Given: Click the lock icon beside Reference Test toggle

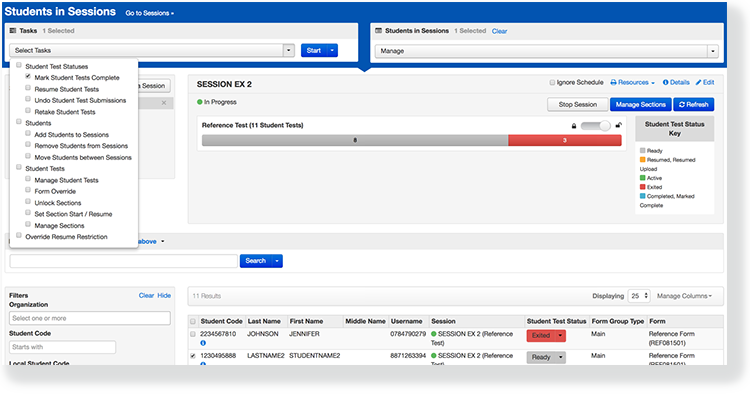Looking at the screenshot, I should point(574,126).
